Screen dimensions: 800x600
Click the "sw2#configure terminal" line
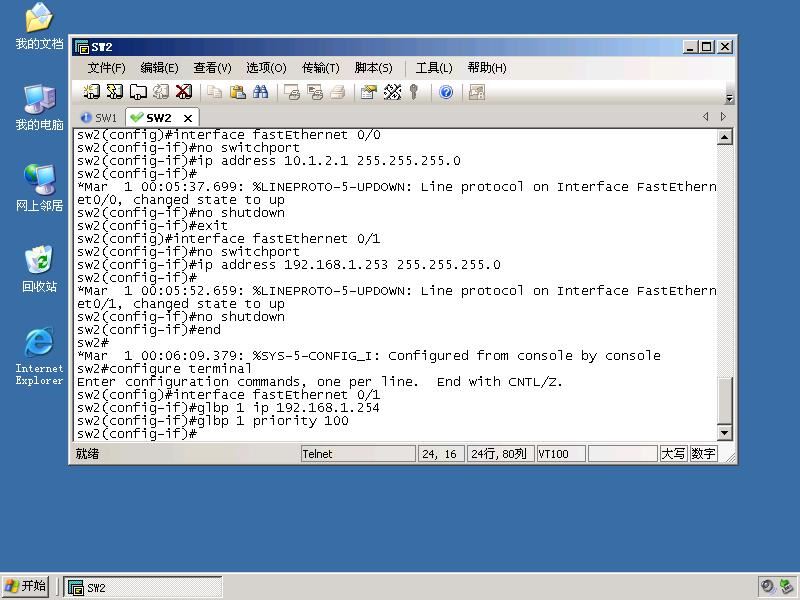pos(164,369)
